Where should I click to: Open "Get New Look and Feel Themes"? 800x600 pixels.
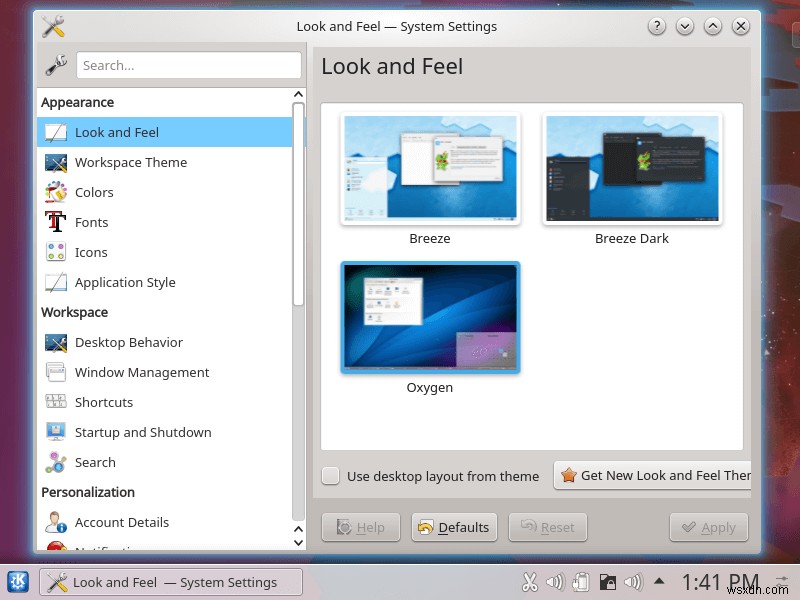[655, 476]
